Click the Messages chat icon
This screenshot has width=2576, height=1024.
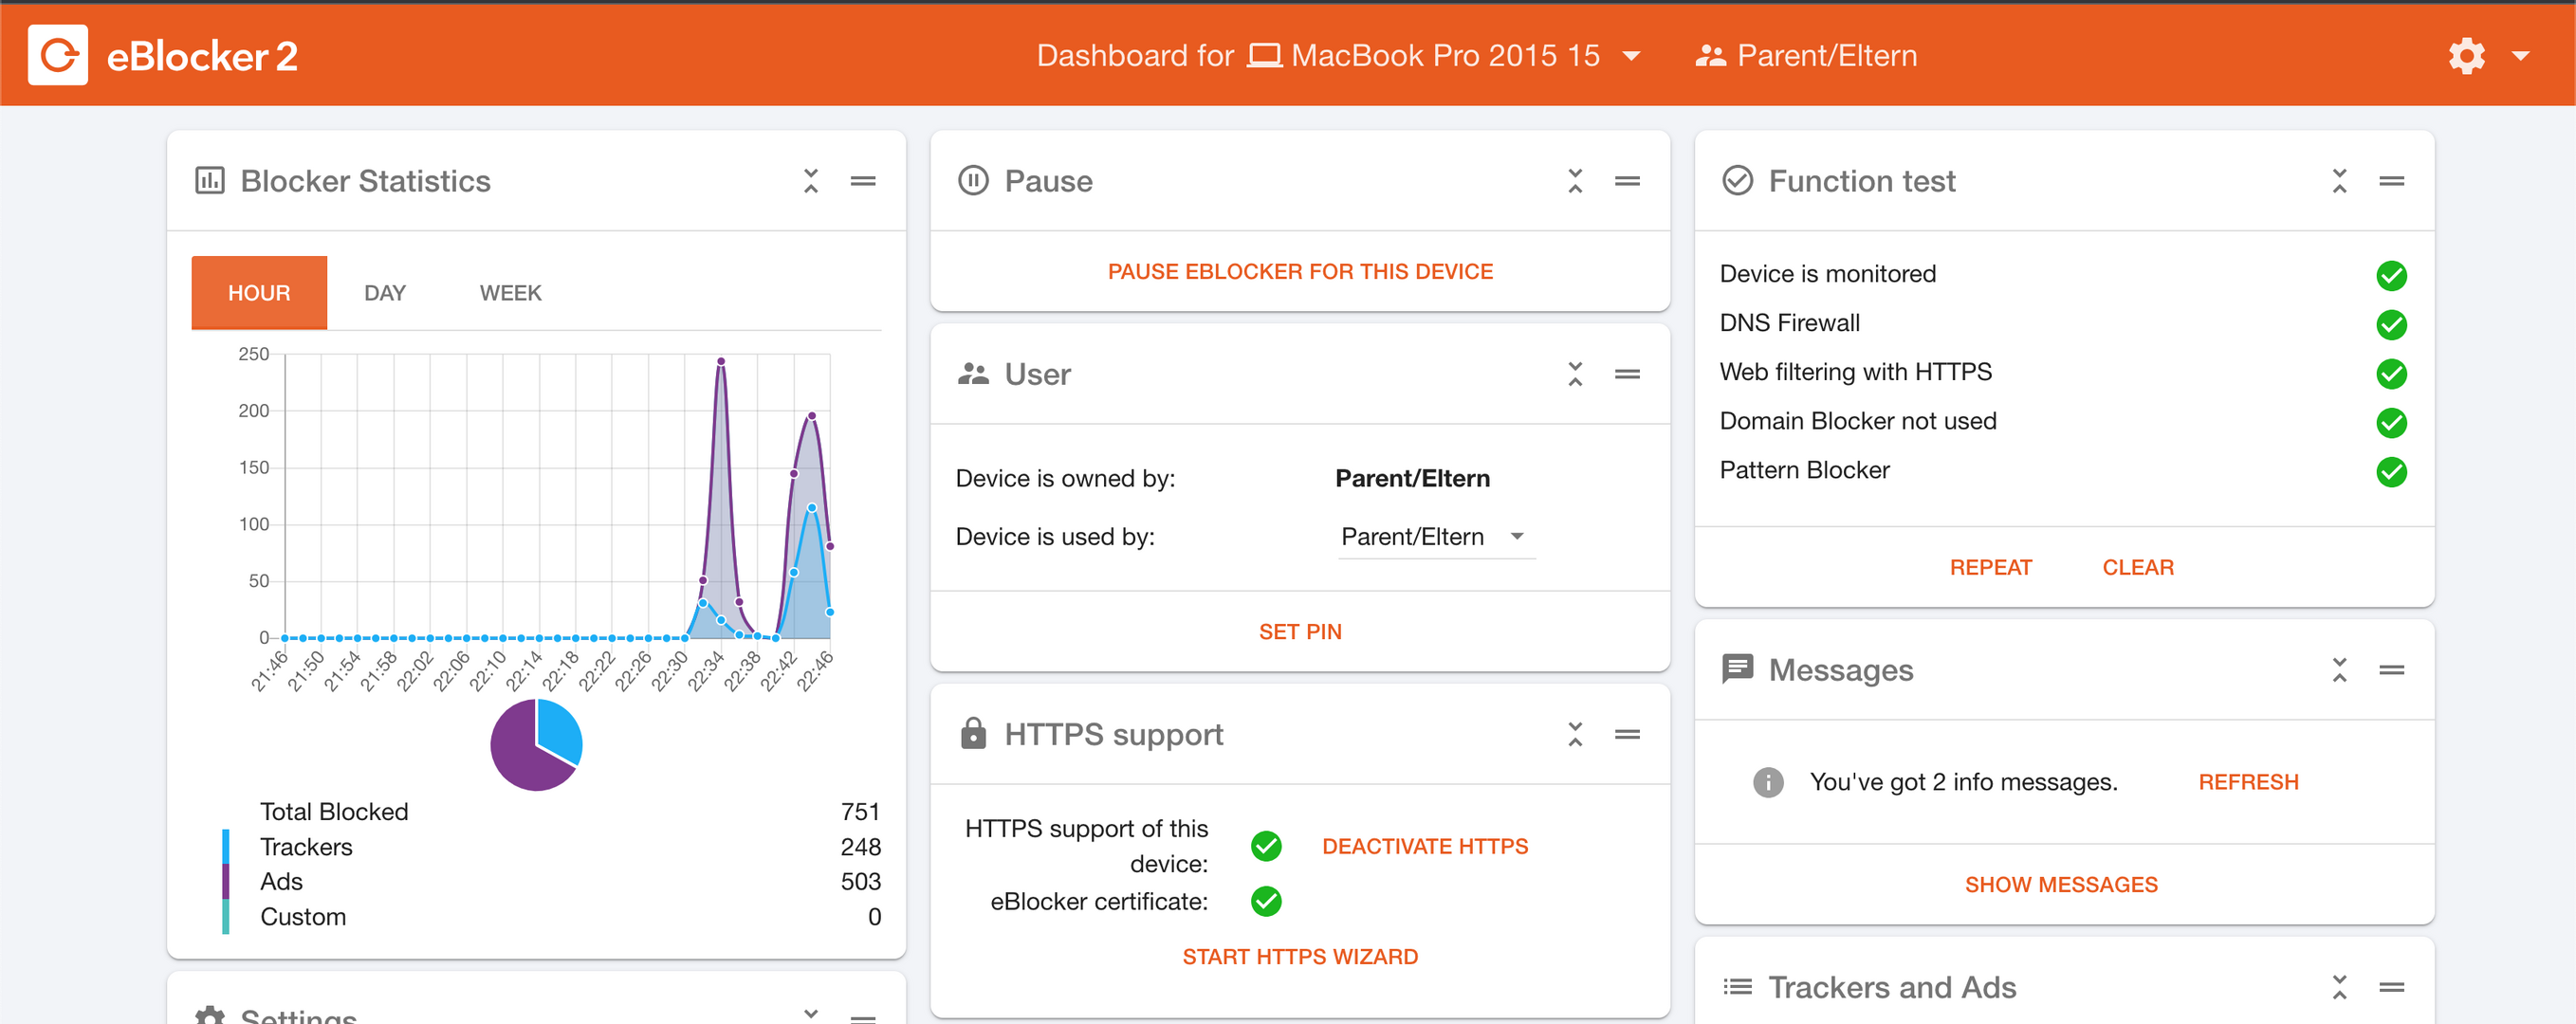pyautogui.click(x=1737, y=669)
